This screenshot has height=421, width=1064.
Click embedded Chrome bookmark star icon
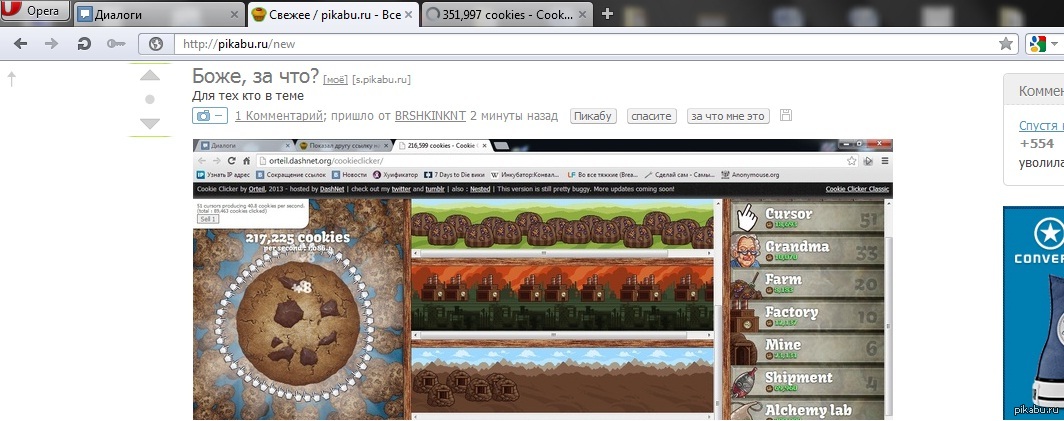pyautogui.click(x=852, y=161)
